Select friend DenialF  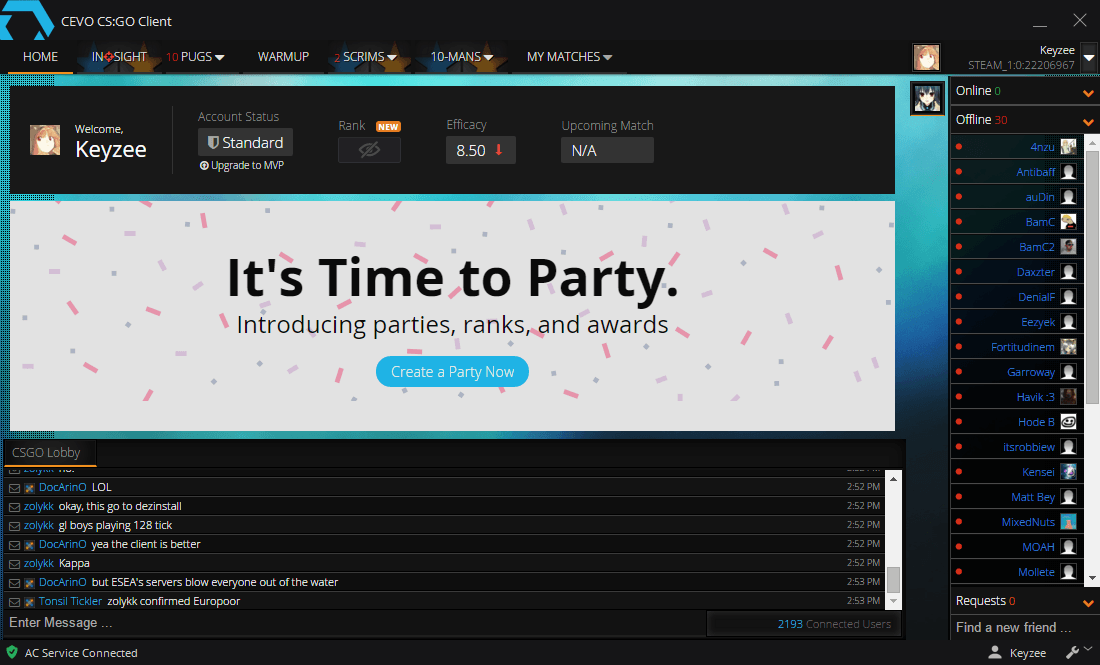point(1017,297)
